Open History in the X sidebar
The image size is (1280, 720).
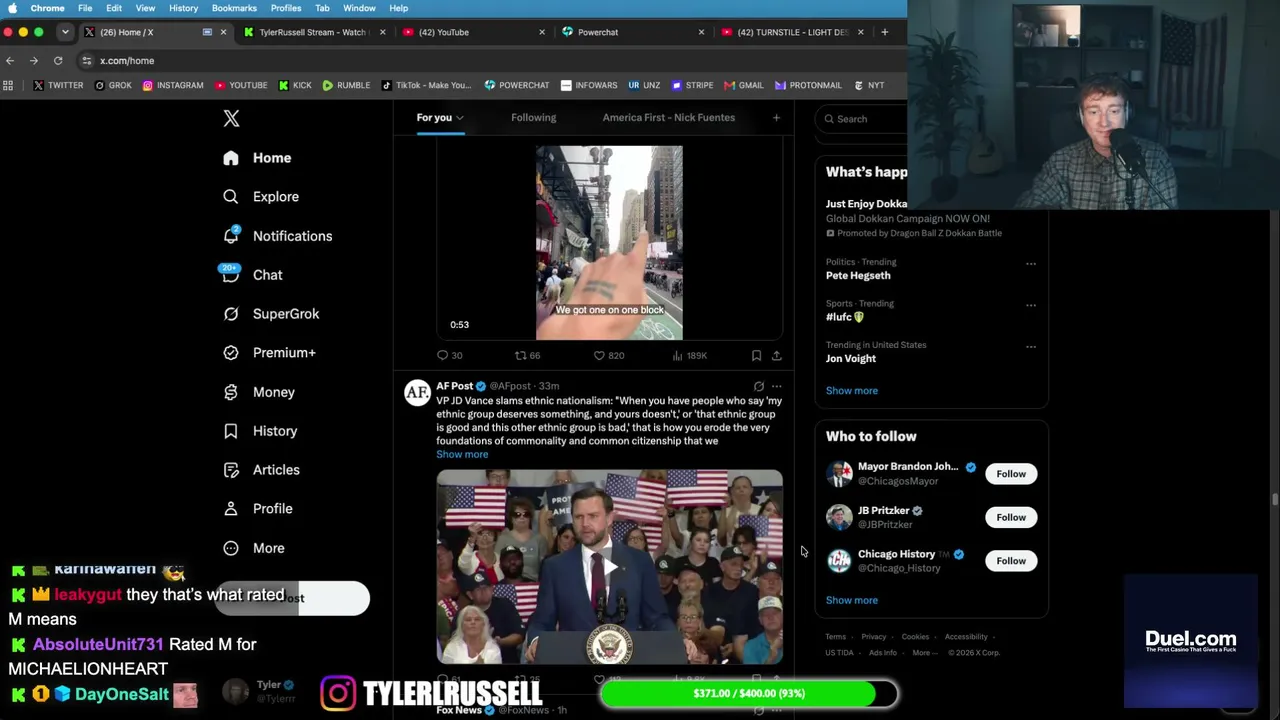click(260, 431)
